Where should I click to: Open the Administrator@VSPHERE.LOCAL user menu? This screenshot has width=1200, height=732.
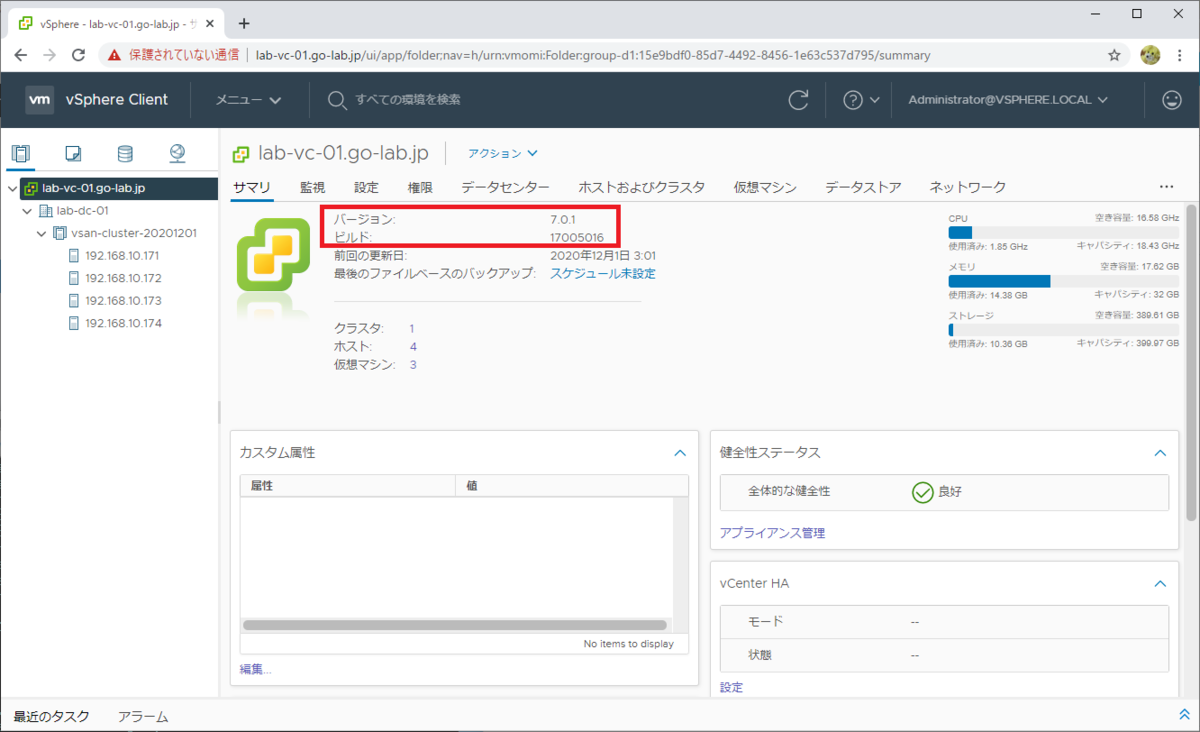1008,100
